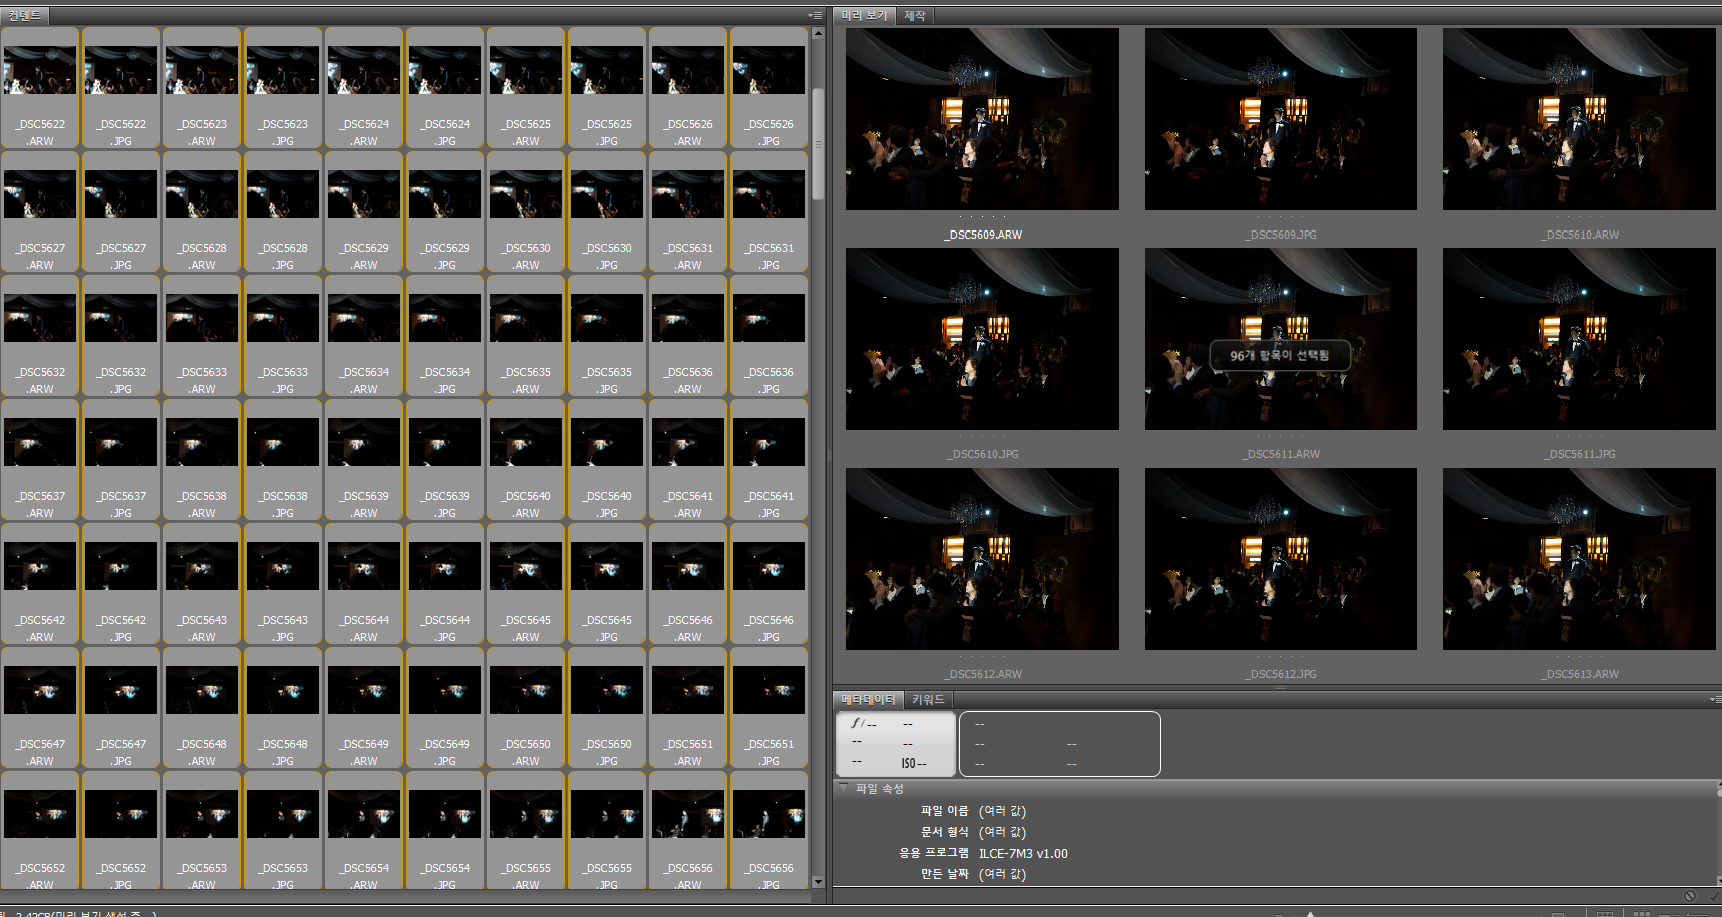This screenshot has width=1722, height=917.
Task: Select the 메타데이터 tab
Action: pyautogui.click(x=867, y=700)
